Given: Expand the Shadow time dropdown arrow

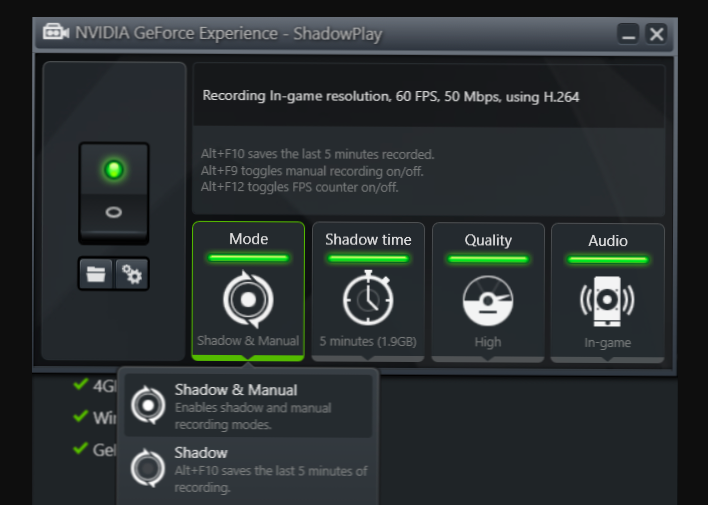Looking at the screenshot, I should point(368,359).
